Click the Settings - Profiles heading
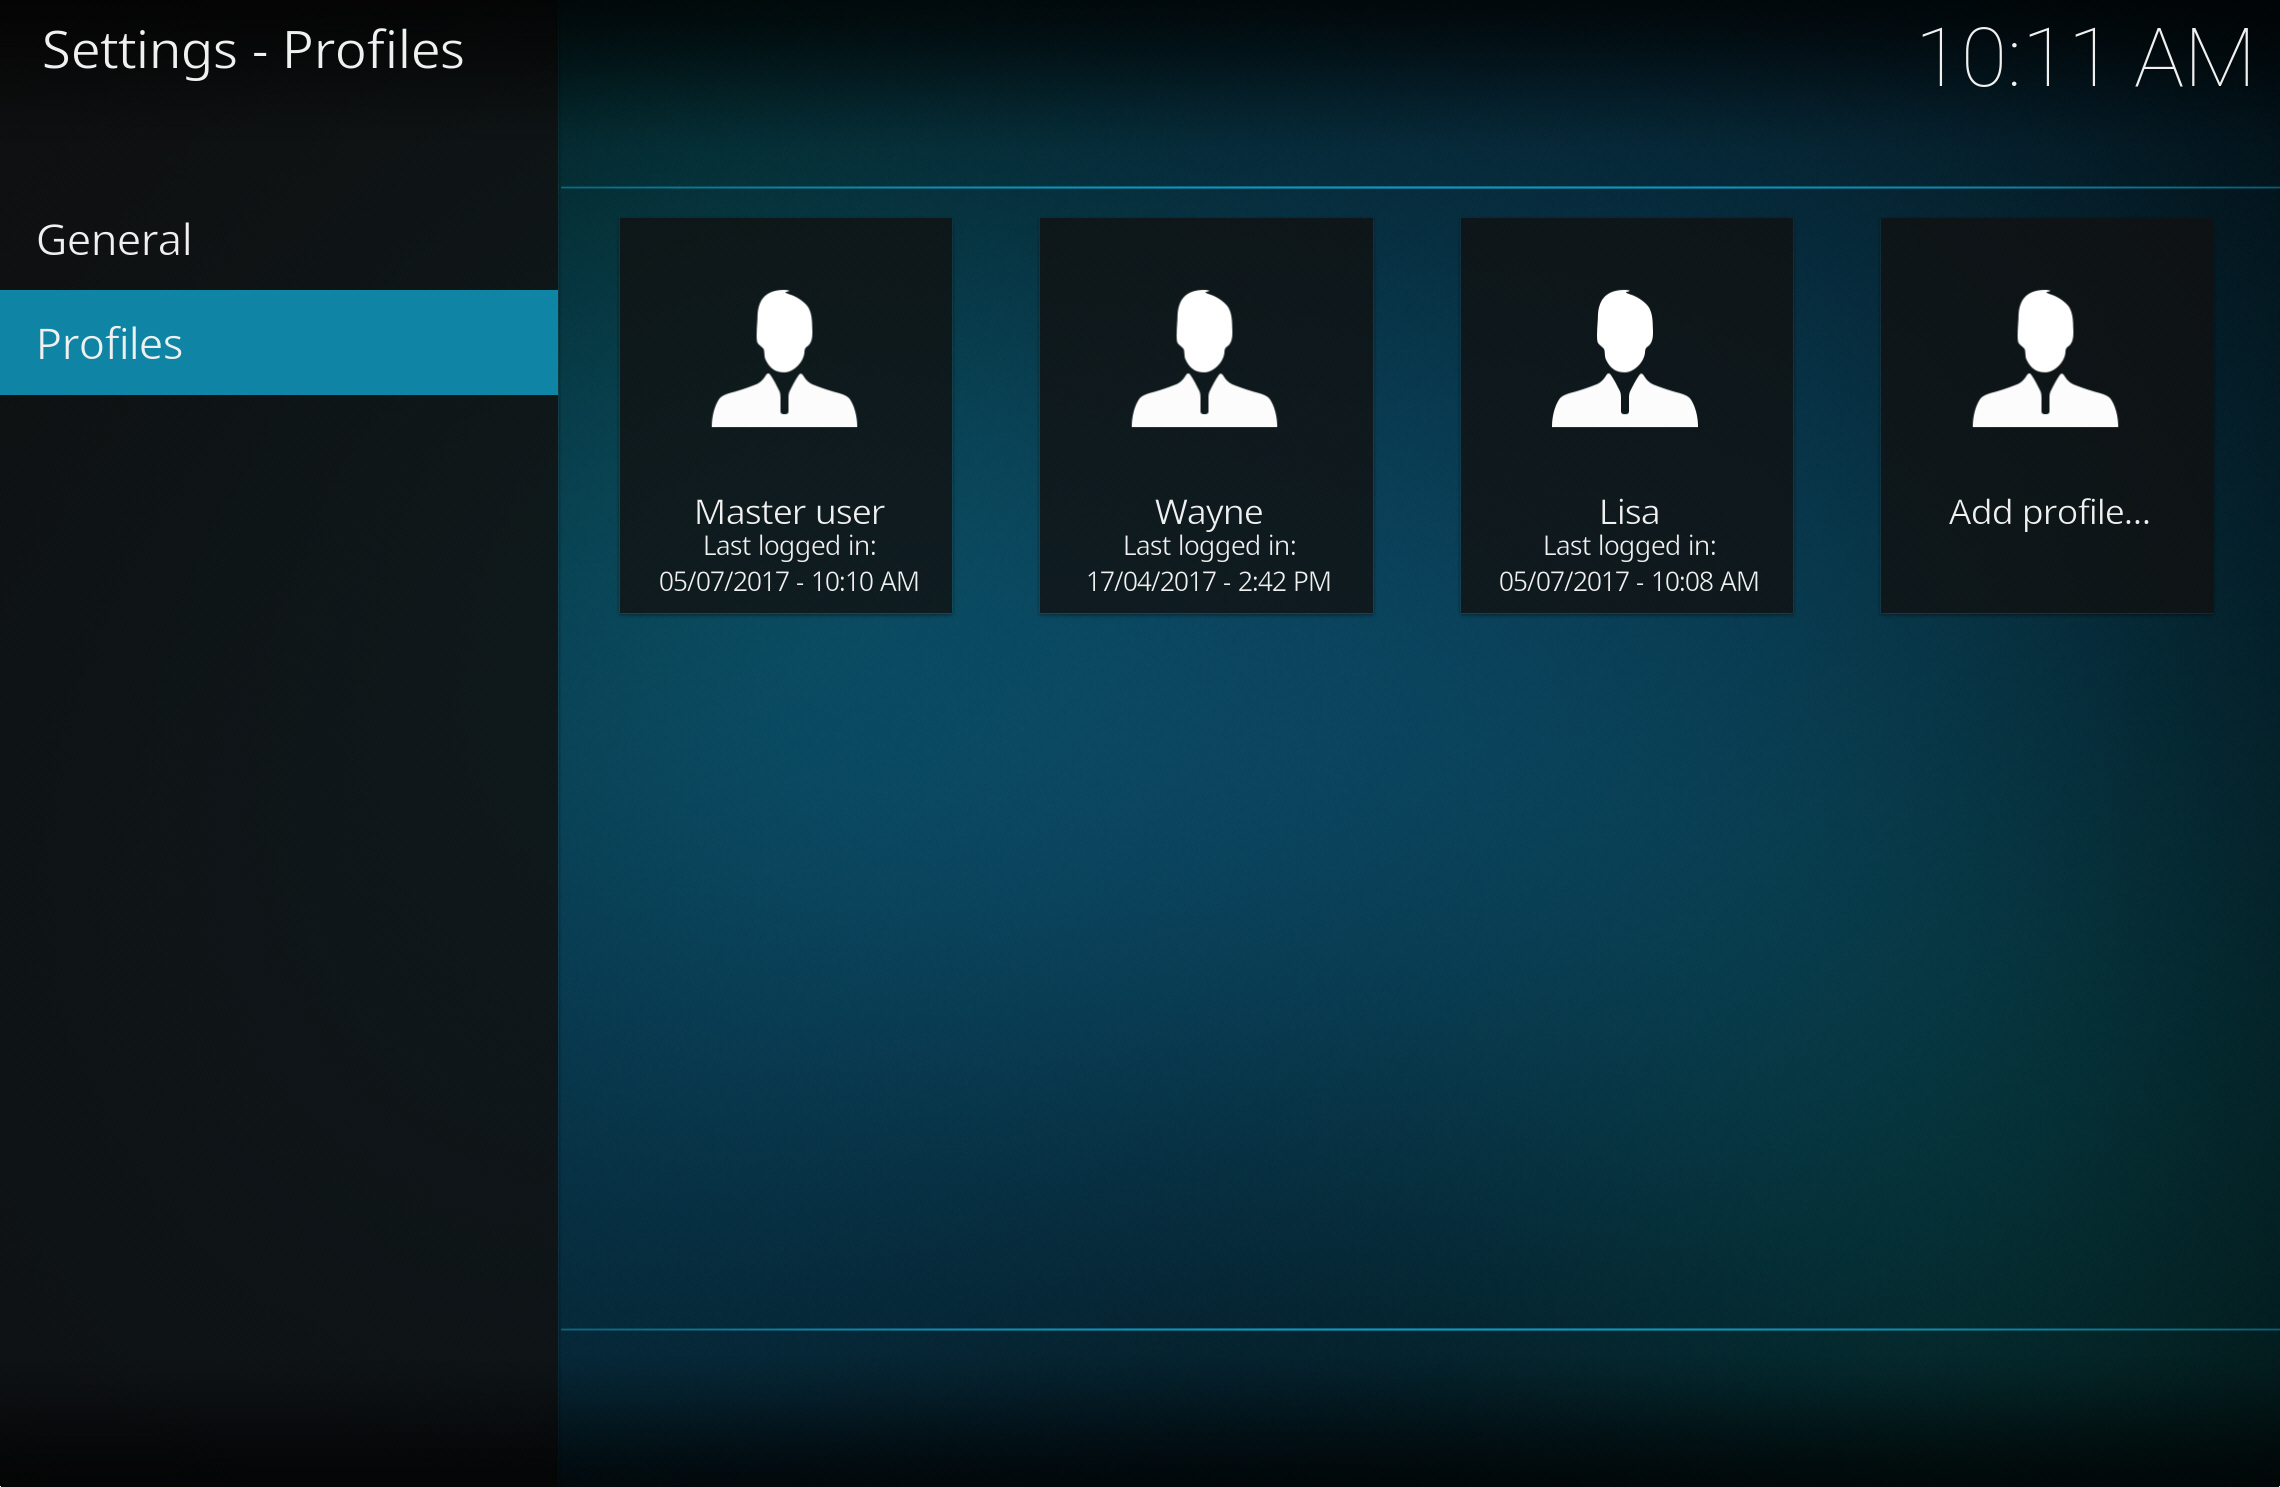Screen dimensions: 2280x1487 tap(253, 51)
